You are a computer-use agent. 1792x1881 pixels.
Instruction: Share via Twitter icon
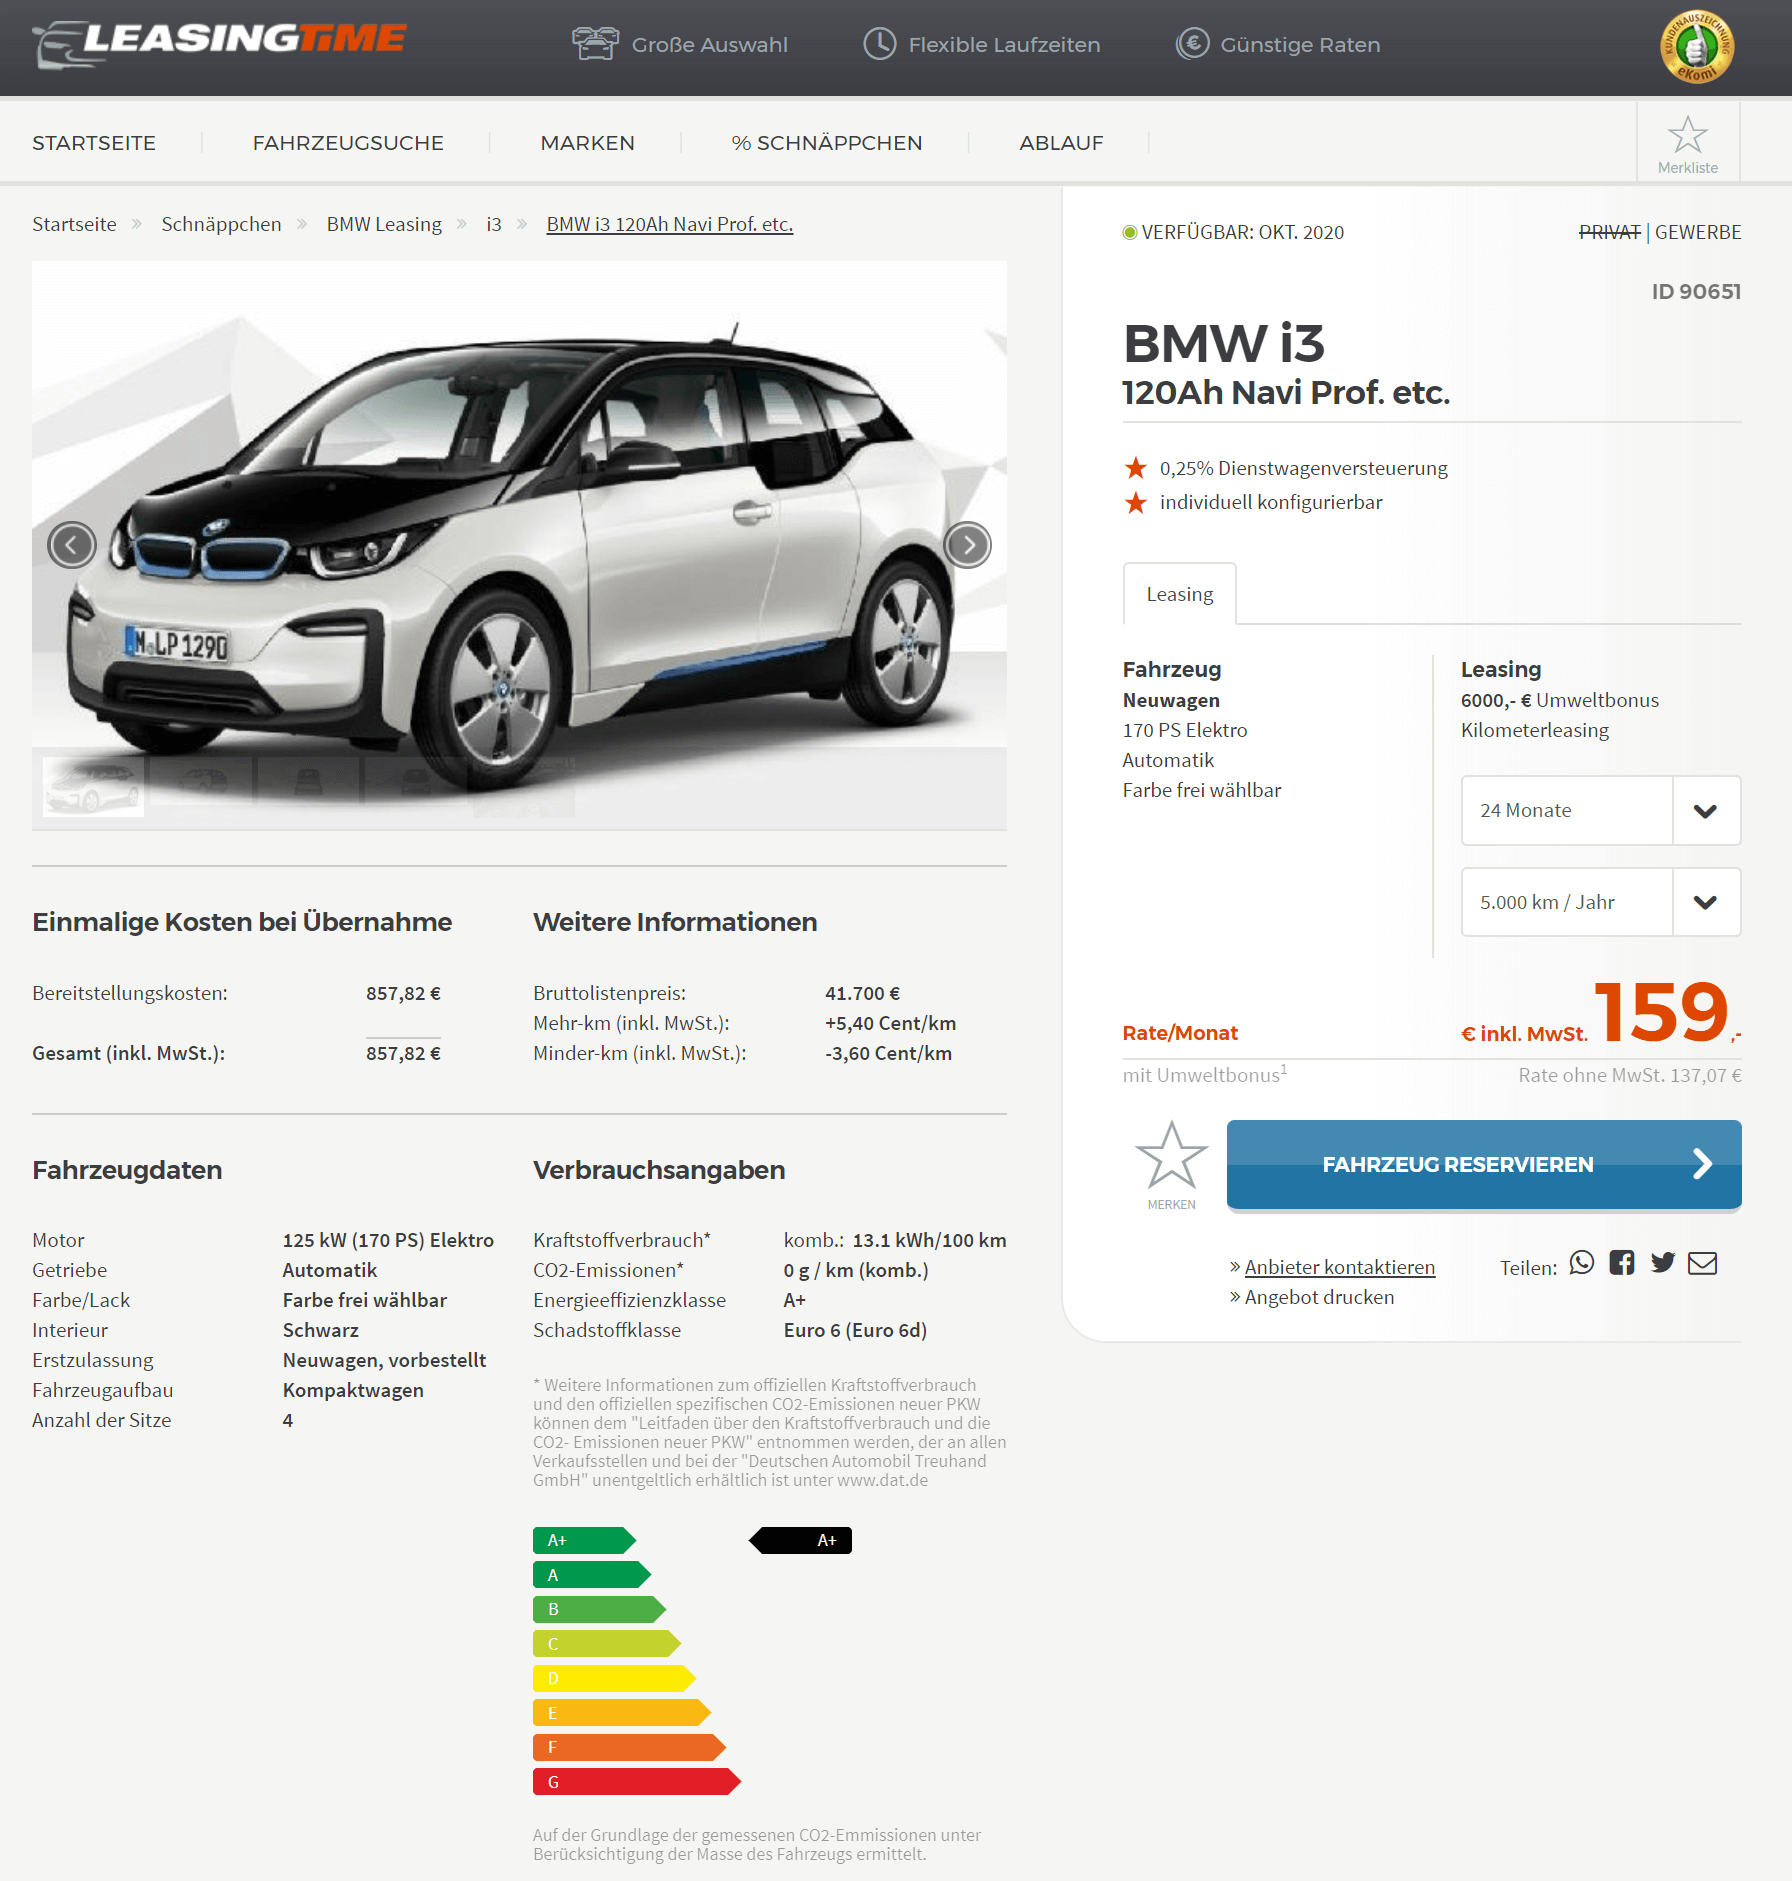1663,1263
